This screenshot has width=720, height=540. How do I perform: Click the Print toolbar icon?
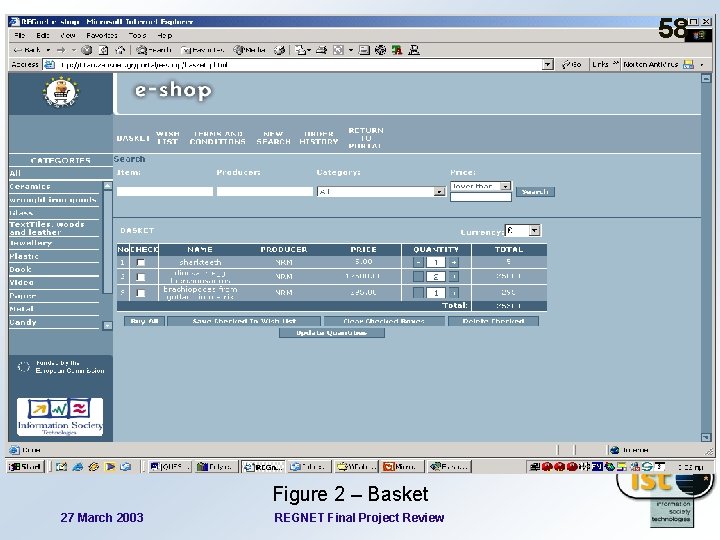pos(321,50)
